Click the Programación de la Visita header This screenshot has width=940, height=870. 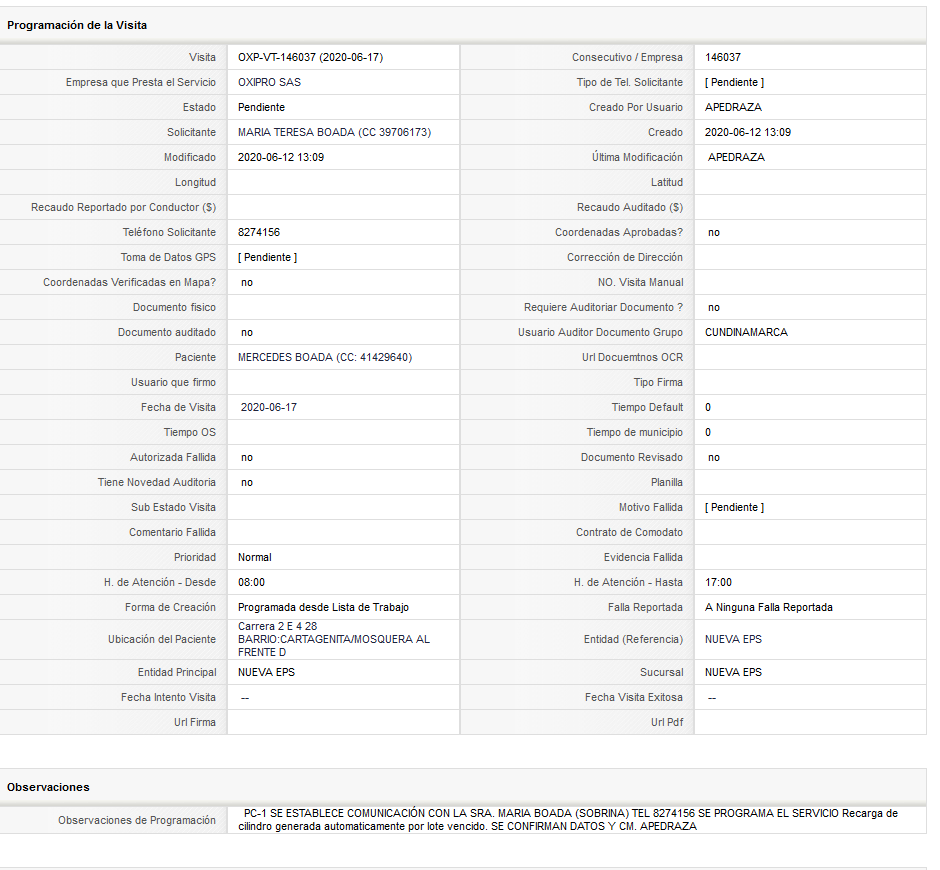pos(77,25)
